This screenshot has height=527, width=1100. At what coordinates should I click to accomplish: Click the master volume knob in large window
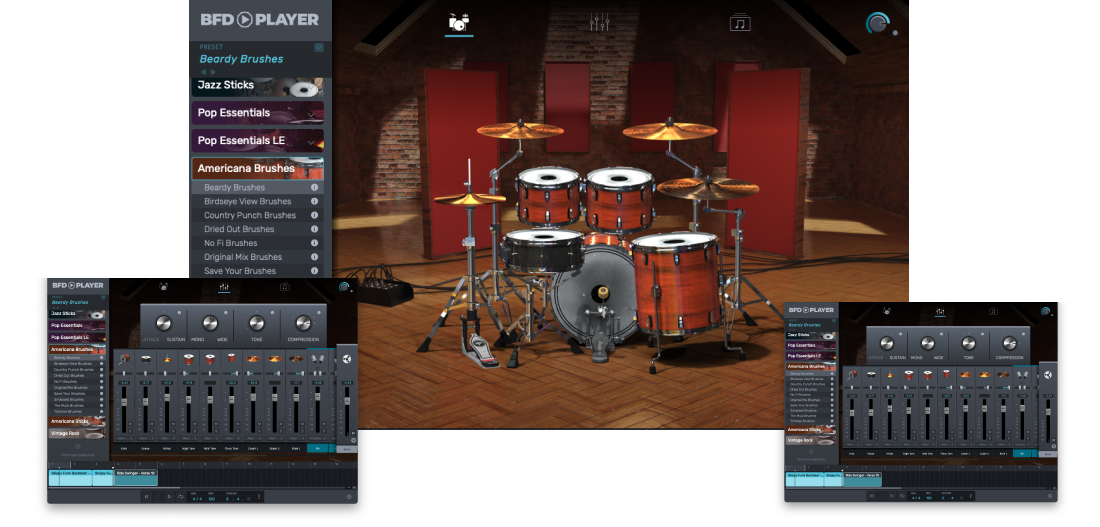click(877, 23)
